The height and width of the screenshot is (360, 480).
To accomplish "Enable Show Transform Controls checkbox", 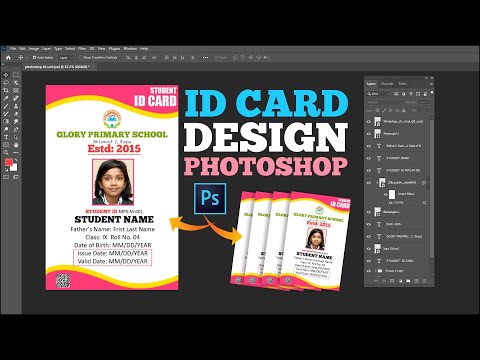I will [x=81, y=58].
